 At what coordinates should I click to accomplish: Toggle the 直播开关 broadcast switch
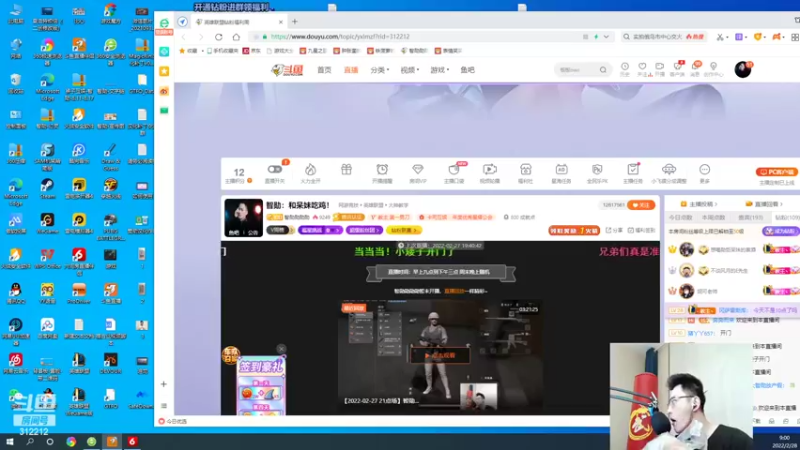pos(274,172)
